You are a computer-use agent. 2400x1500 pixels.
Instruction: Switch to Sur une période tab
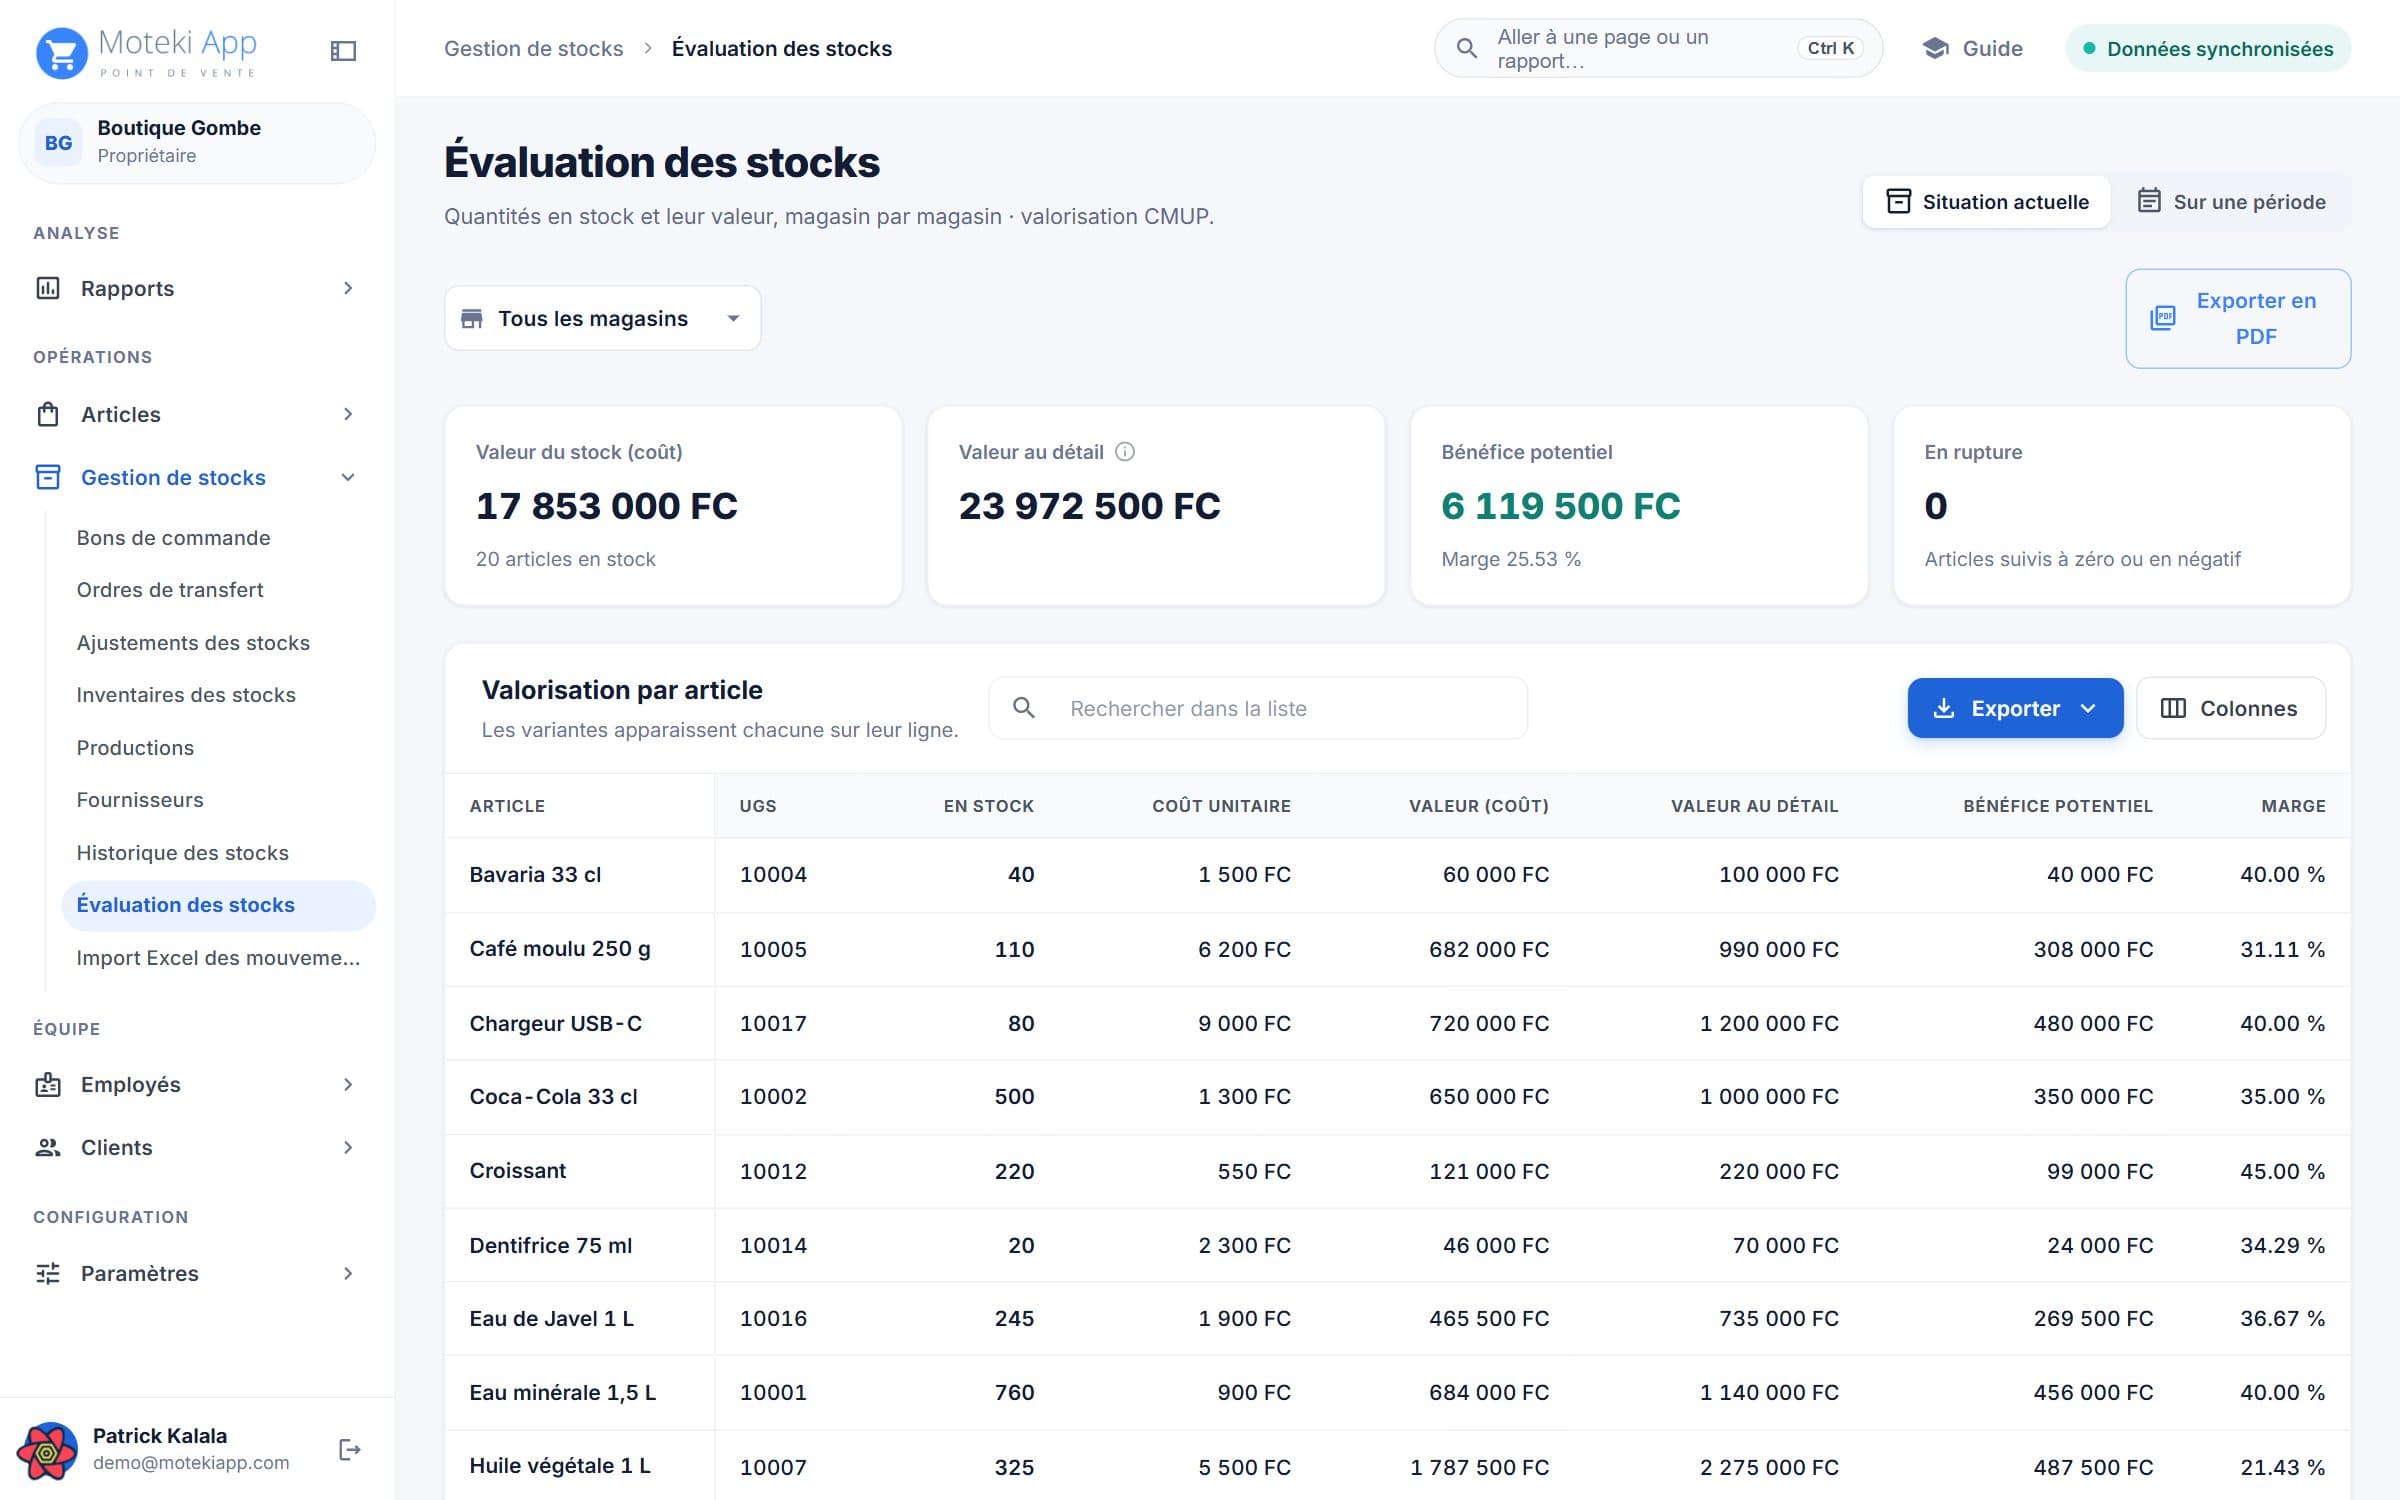pos(2231,202)
